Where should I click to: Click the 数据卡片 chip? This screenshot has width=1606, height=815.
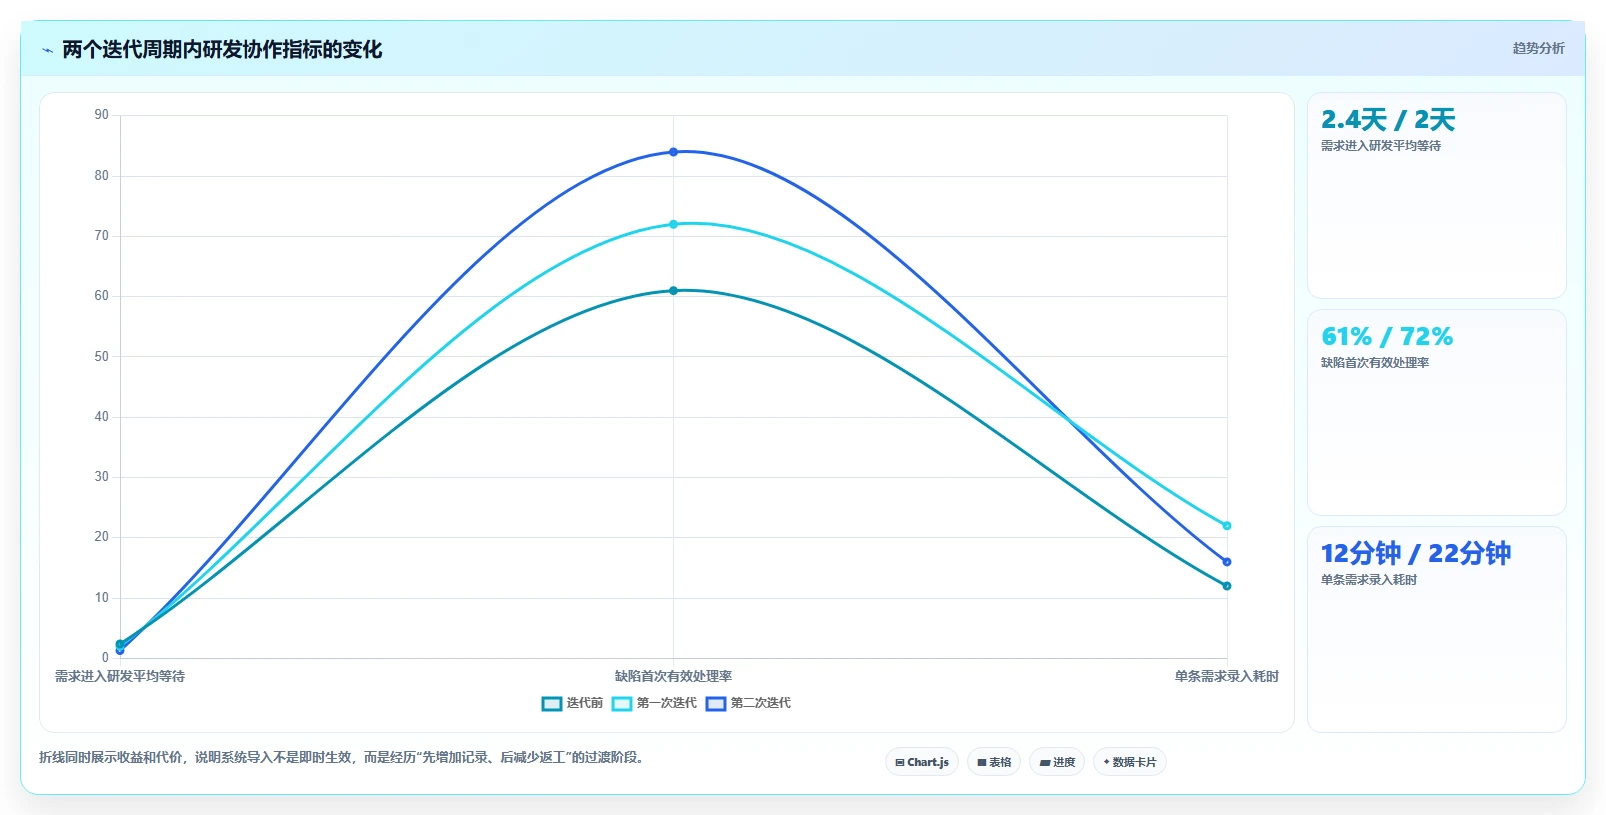tap(1130, 762)
